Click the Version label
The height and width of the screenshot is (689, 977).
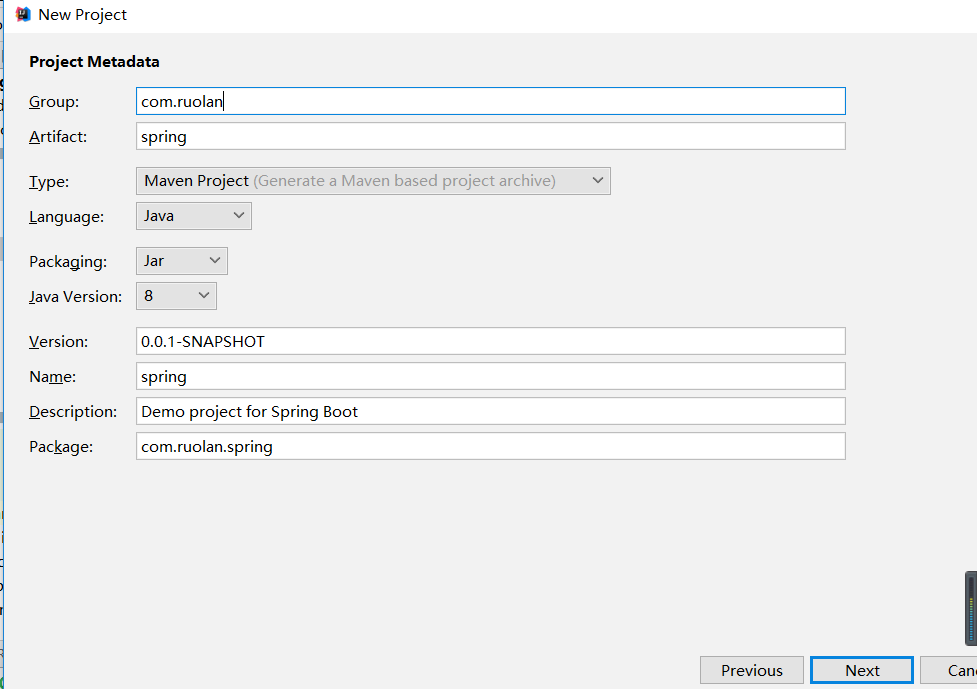(59, 341)
